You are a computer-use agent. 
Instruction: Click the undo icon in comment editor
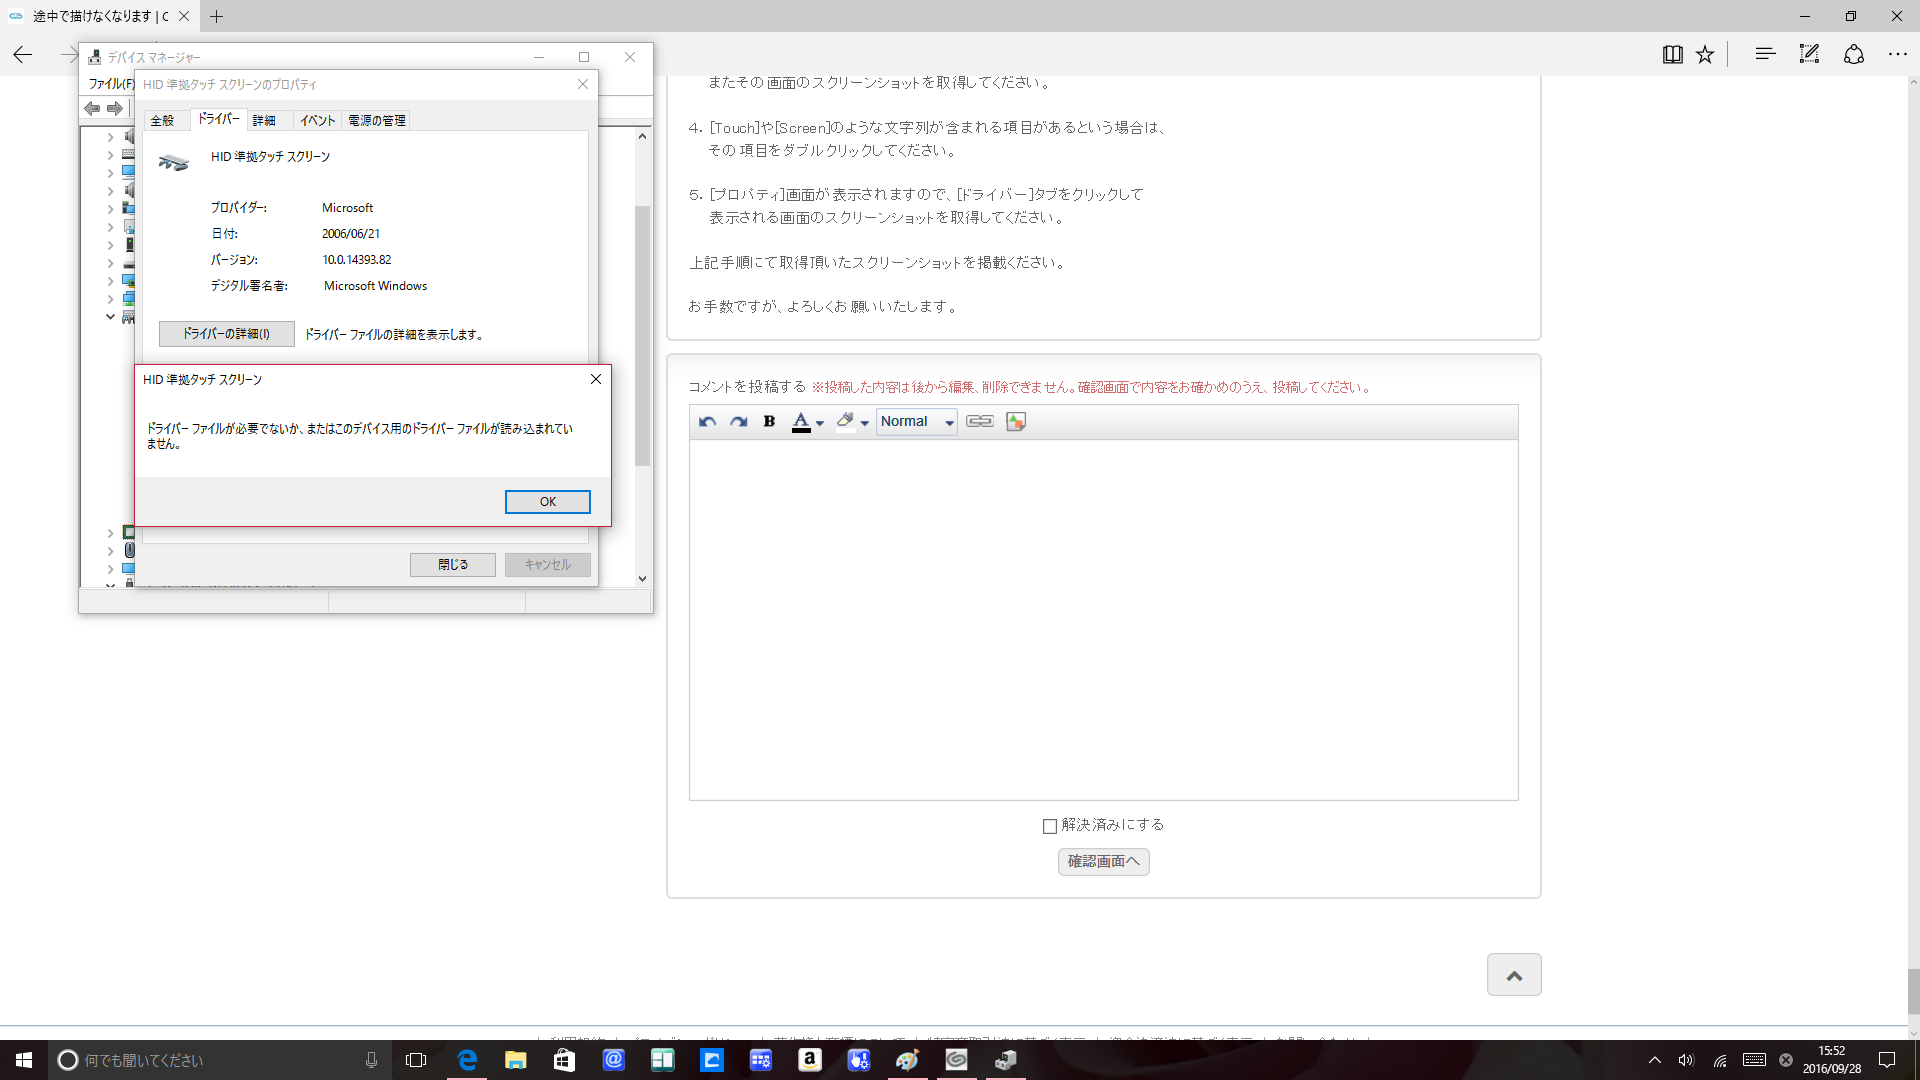pyautogui.click(x=707, y=422)
